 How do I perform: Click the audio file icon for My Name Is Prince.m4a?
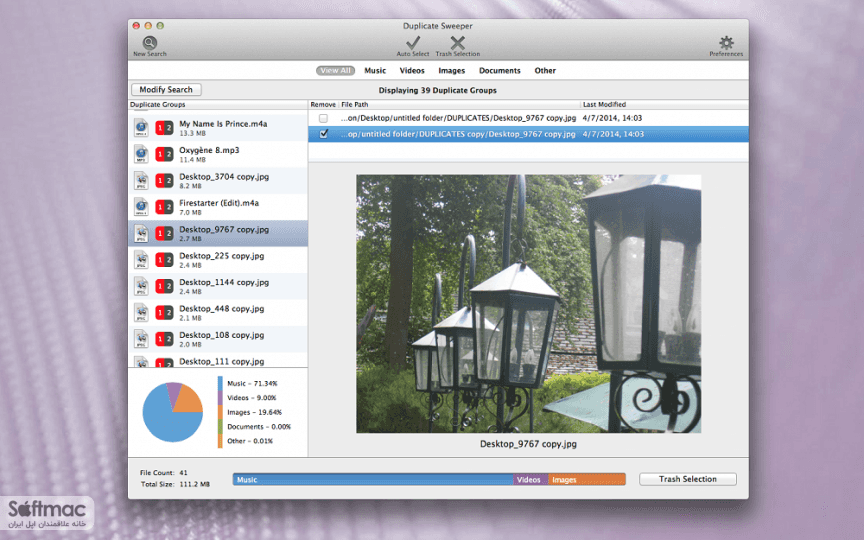(141, 128)
